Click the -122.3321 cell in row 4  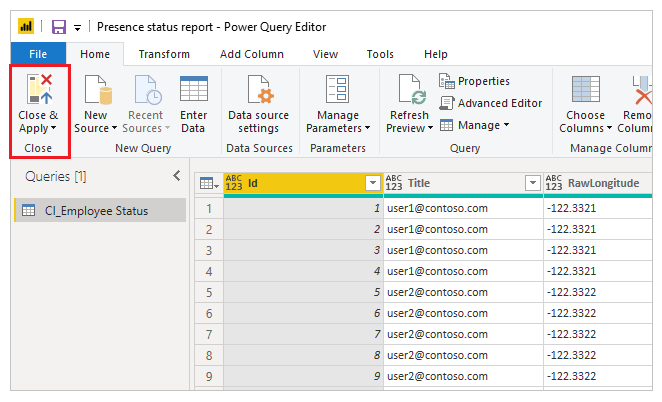coord(598,272)
